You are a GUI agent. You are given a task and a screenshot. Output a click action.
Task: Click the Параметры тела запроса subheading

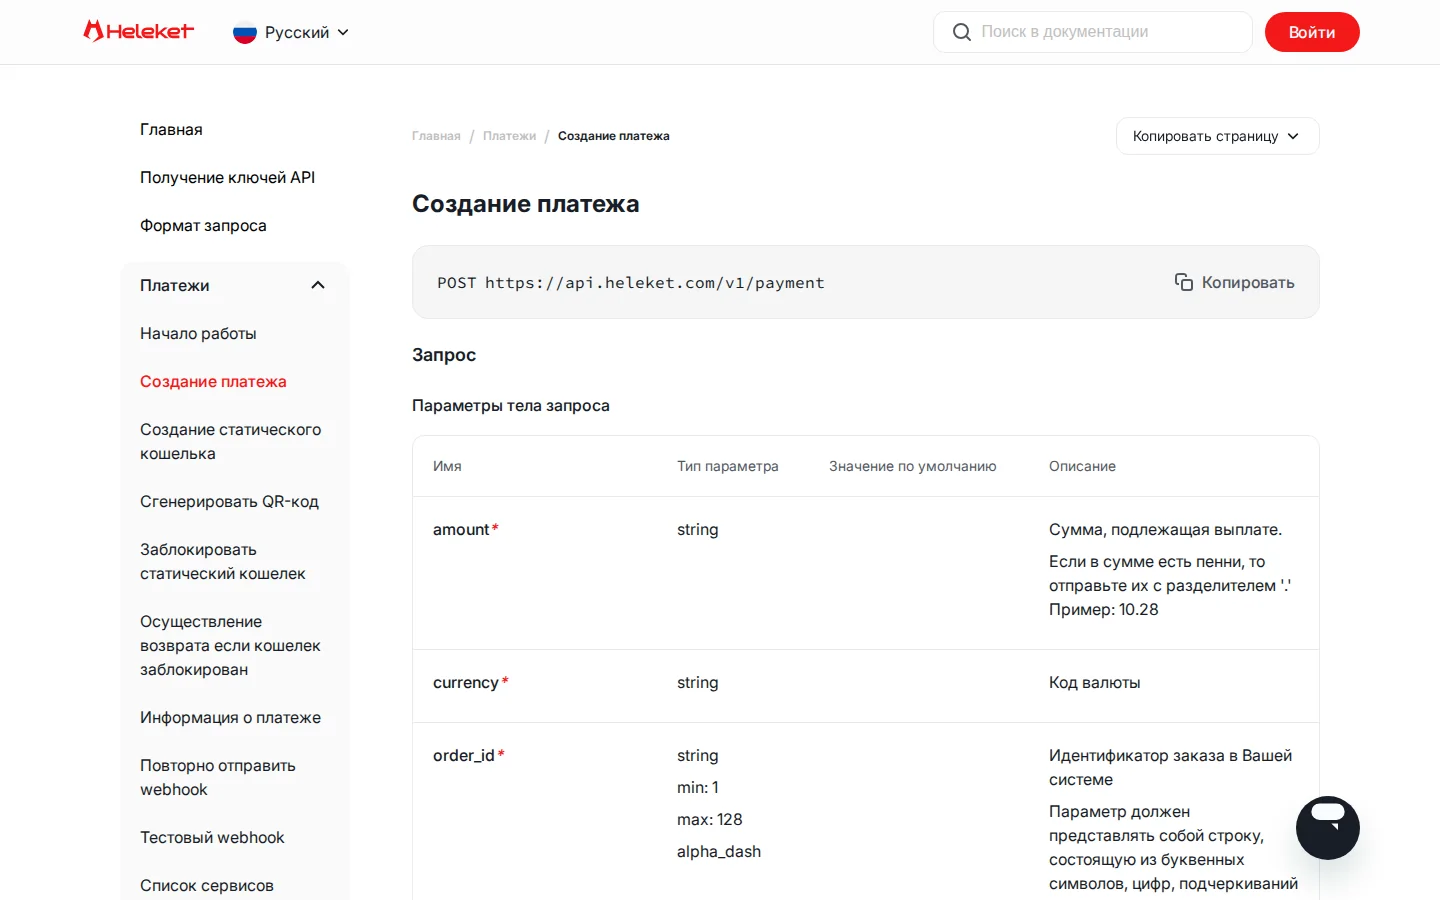pos(511,405)
